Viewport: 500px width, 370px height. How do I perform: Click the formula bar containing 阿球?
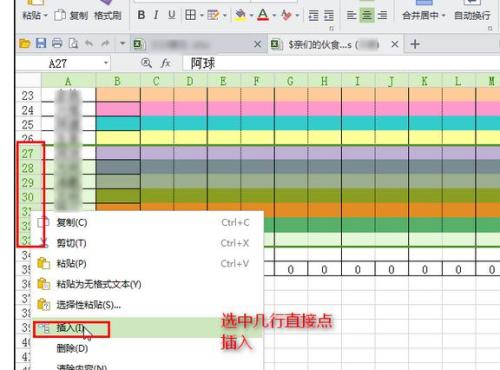pos(341,63)
